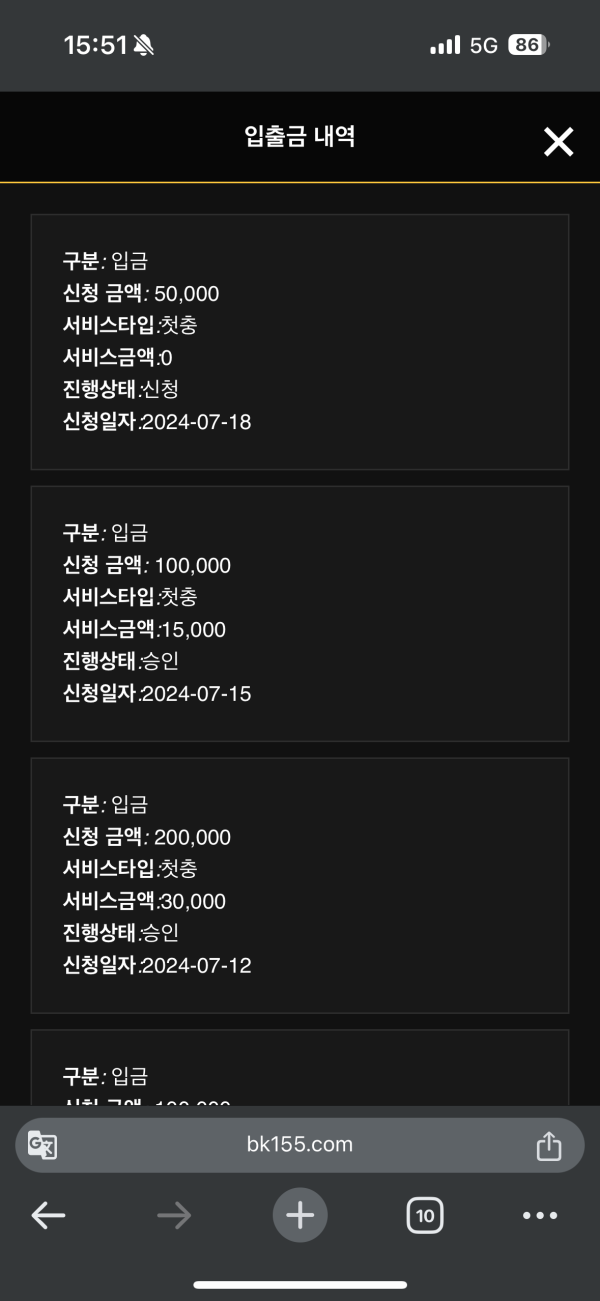600x1301 pixels.
Task: Tap the forward navigation arrow
Action: coord(174,1215)
